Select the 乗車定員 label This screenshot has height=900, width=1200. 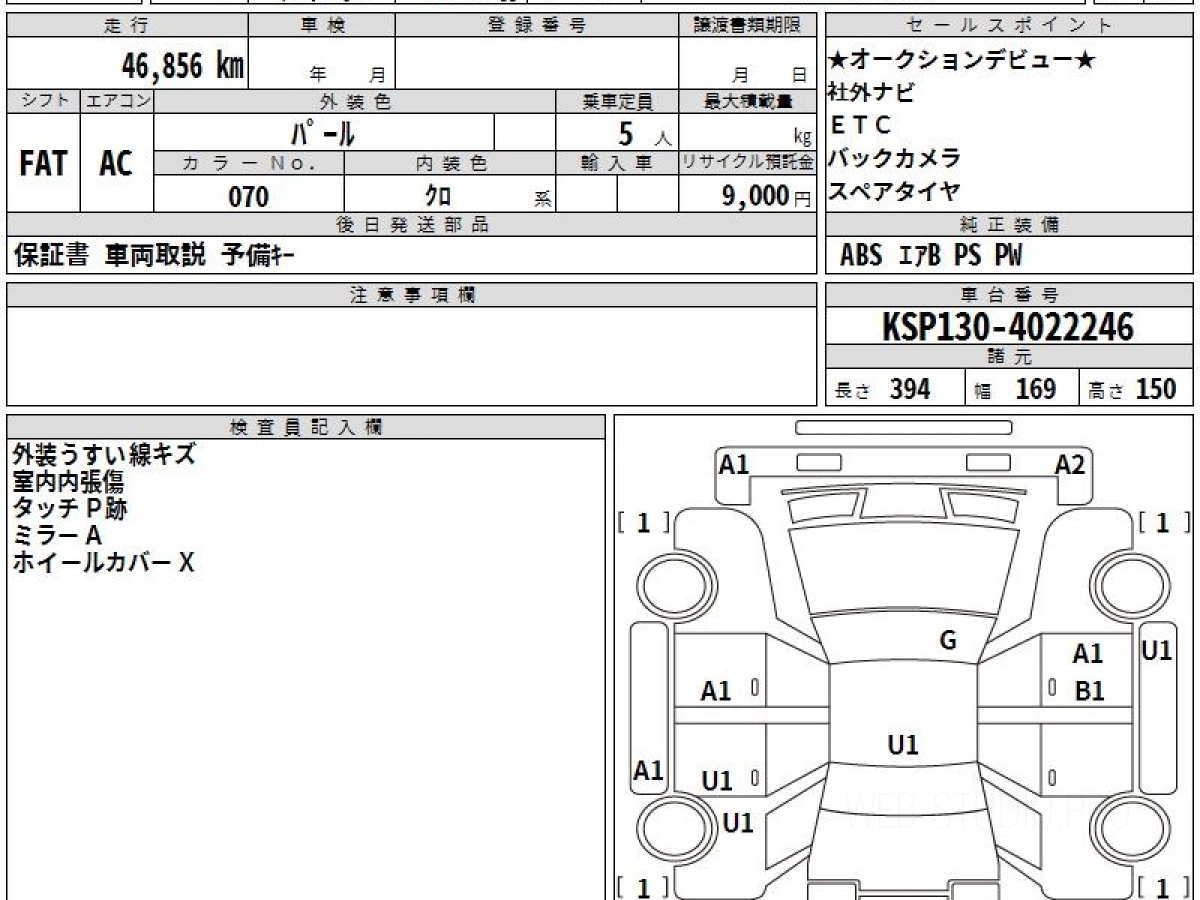[617, 101]
